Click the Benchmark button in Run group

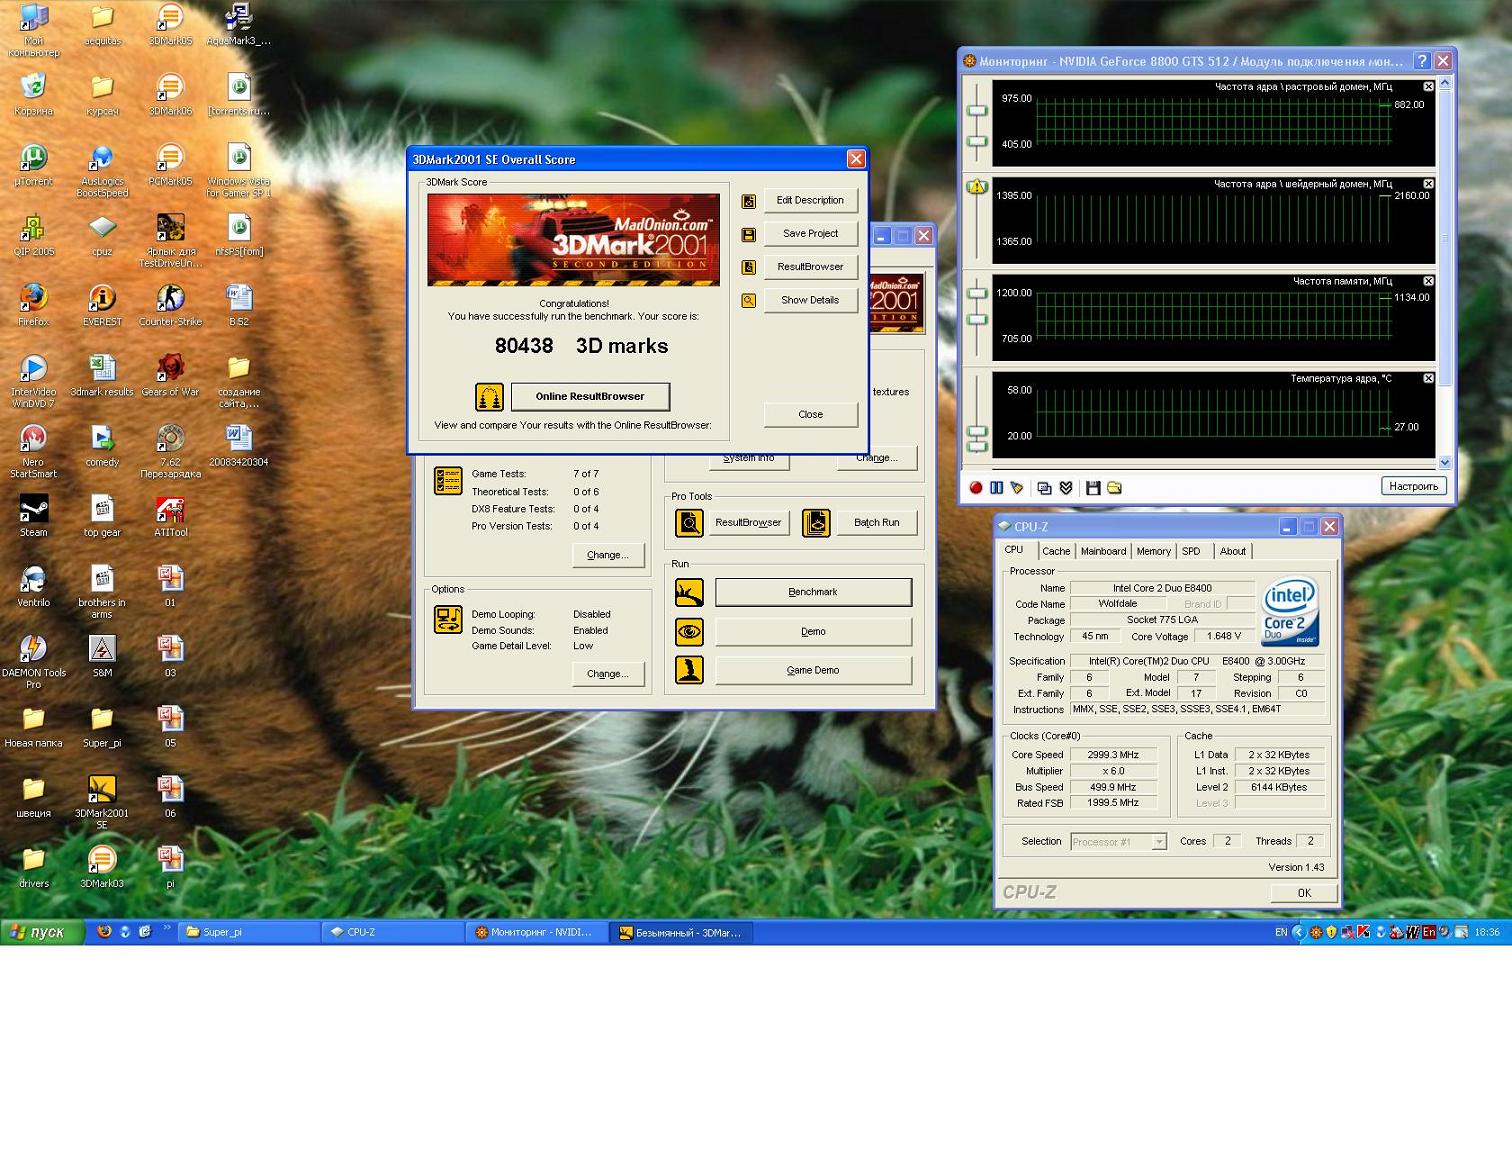(x=813, y=592)
